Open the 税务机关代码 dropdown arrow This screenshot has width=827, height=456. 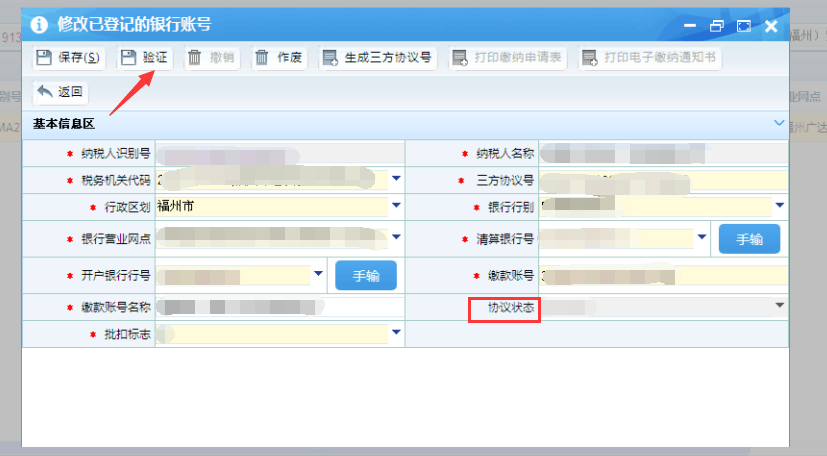[x=396, y=179]
